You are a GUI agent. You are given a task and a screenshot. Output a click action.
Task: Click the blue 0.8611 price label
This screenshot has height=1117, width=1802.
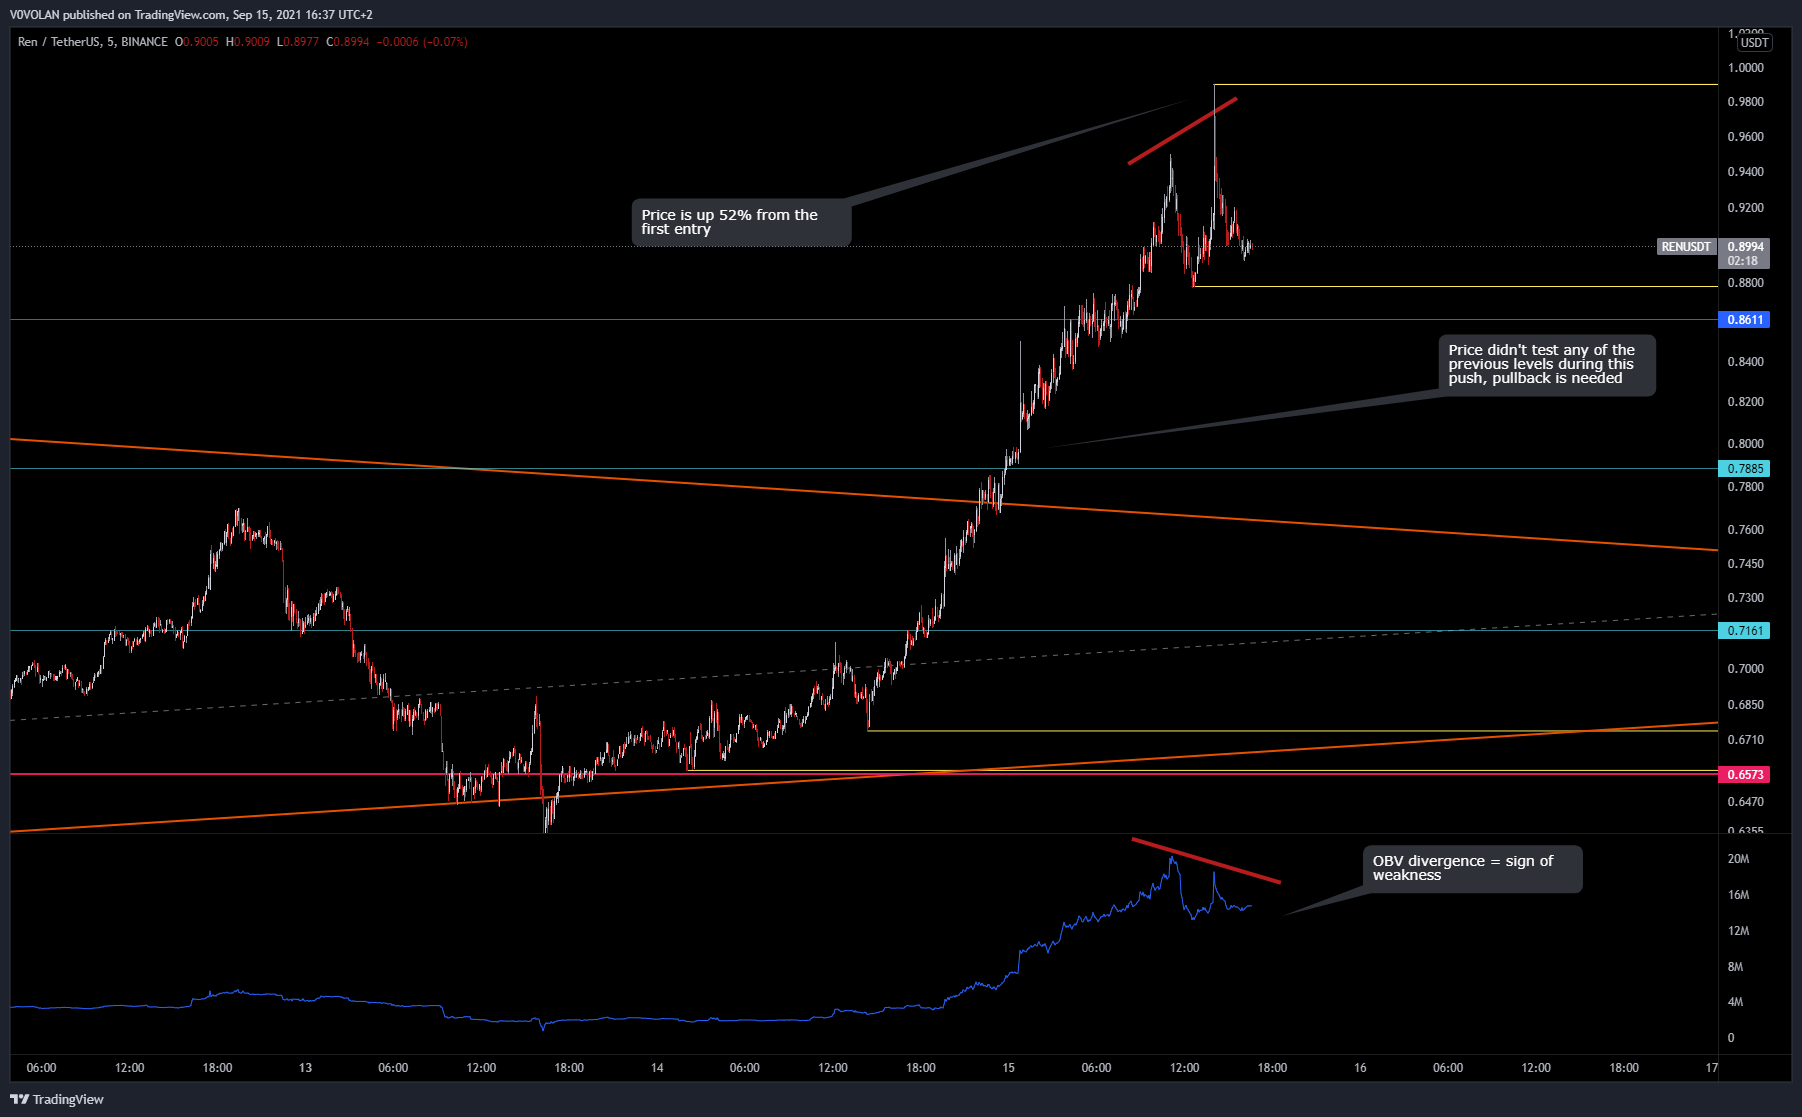coord(1744,320)
